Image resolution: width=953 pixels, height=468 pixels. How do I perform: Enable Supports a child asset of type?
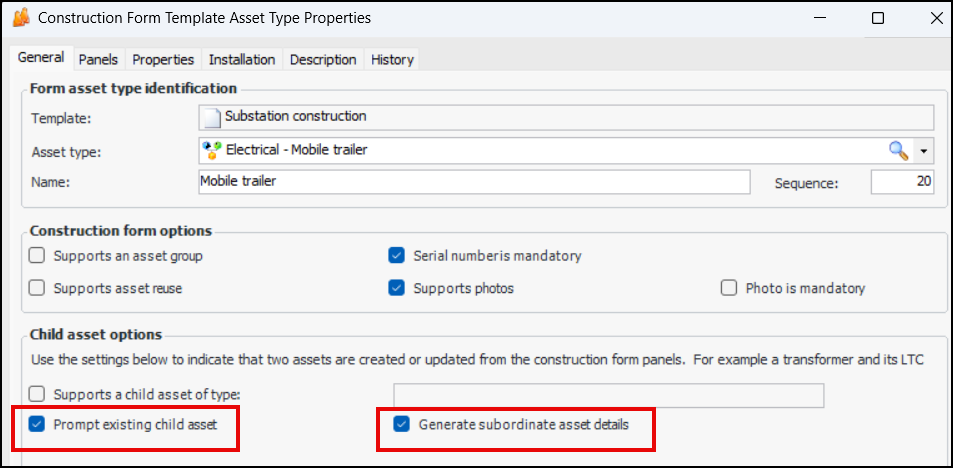point(37,394)
